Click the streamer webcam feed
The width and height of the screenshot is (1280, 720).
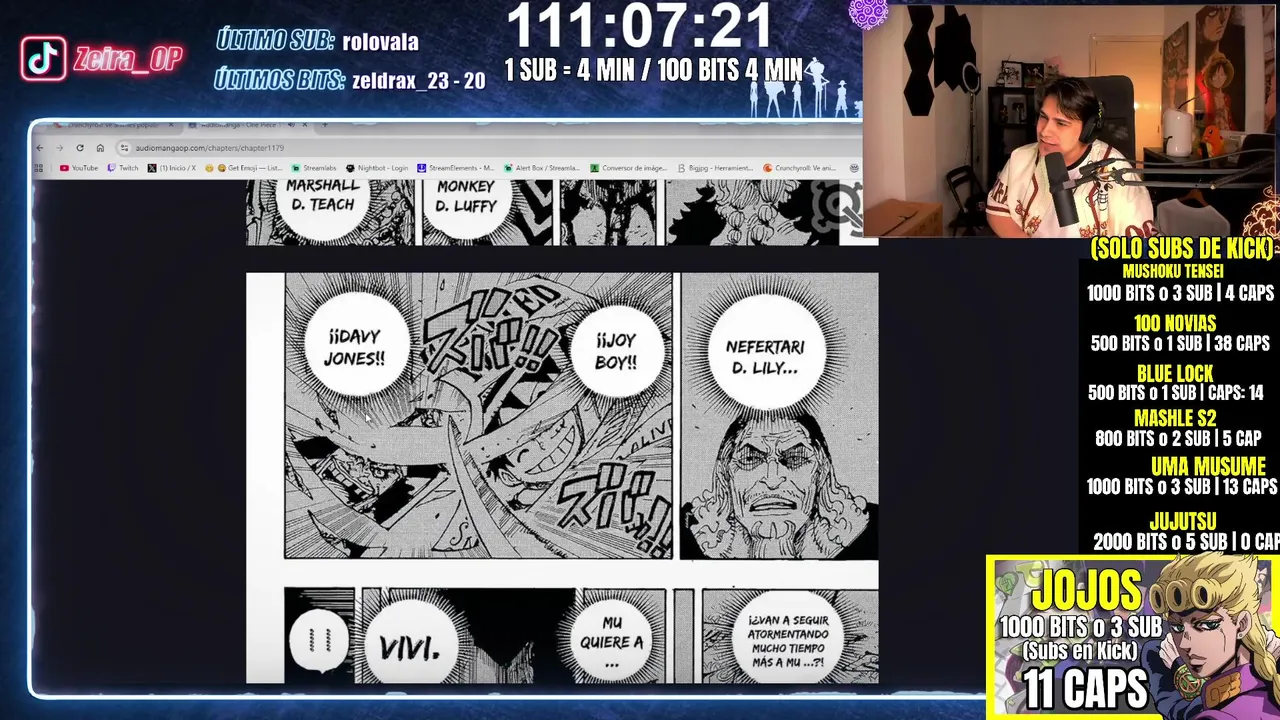click(1070, 120)
